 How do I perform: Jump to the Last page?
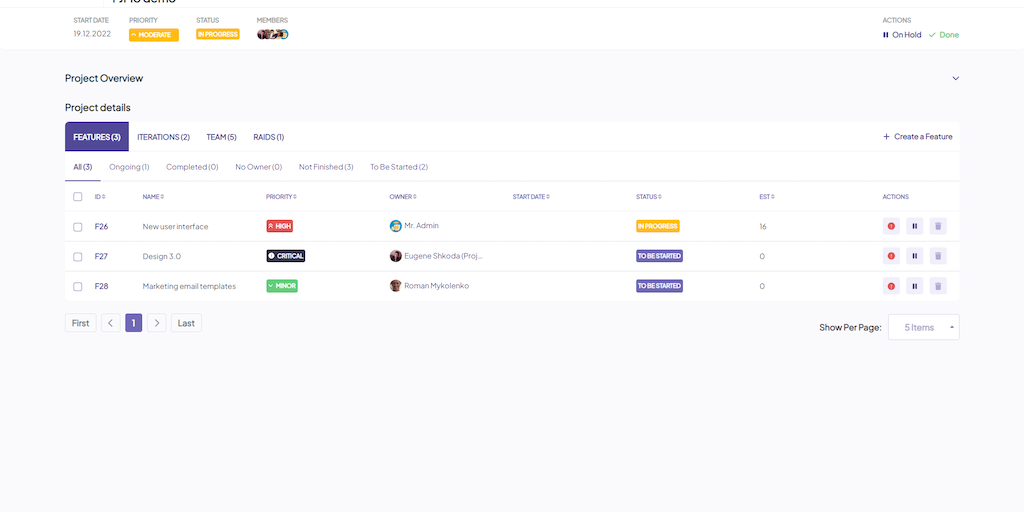[186, 323]
